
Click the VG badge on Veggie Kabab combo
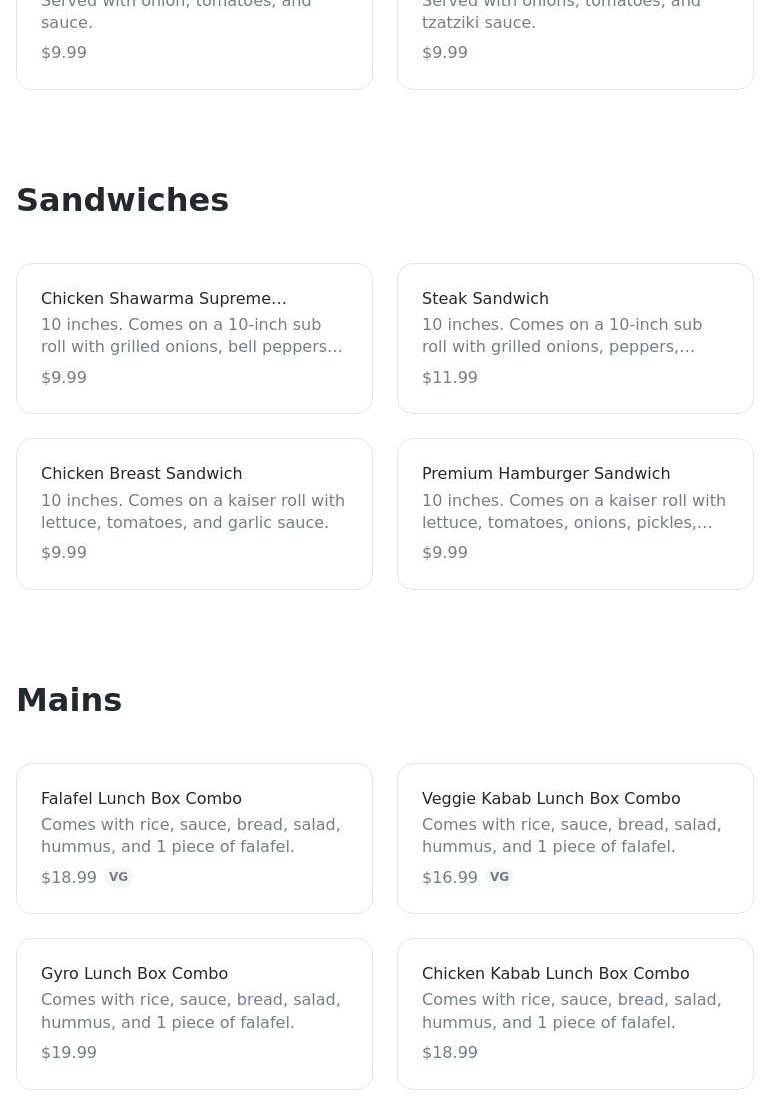tap(499, 877)
